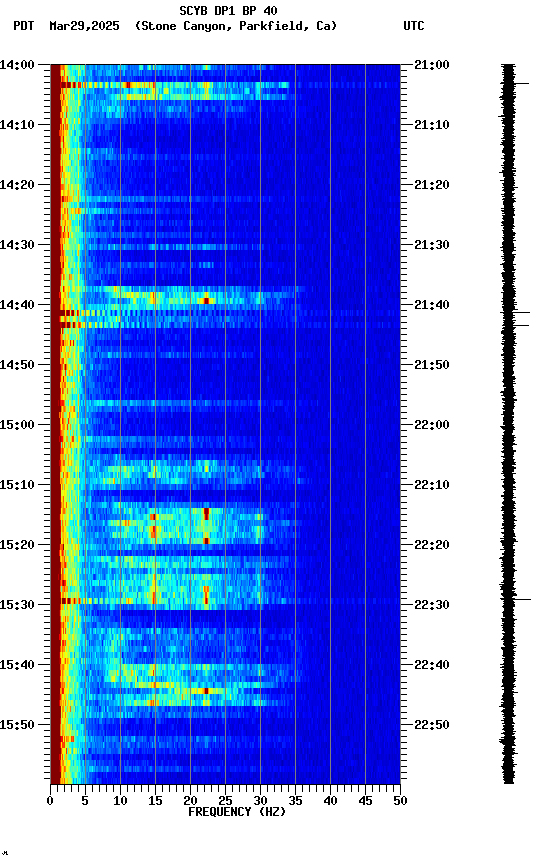The width and height of the screenshot is (552, 864).
Task: Click the '14:40' PDT time label
Action: (x=17, y=305)
